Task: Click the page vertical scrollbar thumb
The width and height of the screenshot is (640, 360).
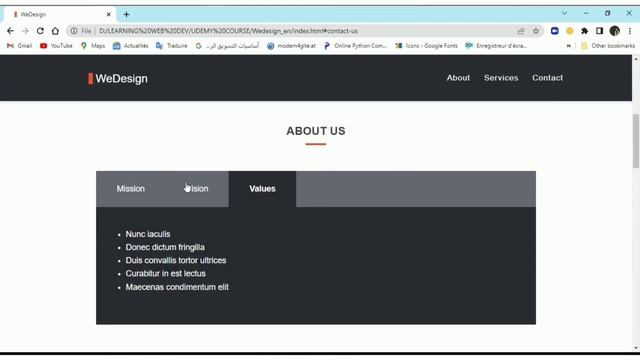Action: [636, 141]
